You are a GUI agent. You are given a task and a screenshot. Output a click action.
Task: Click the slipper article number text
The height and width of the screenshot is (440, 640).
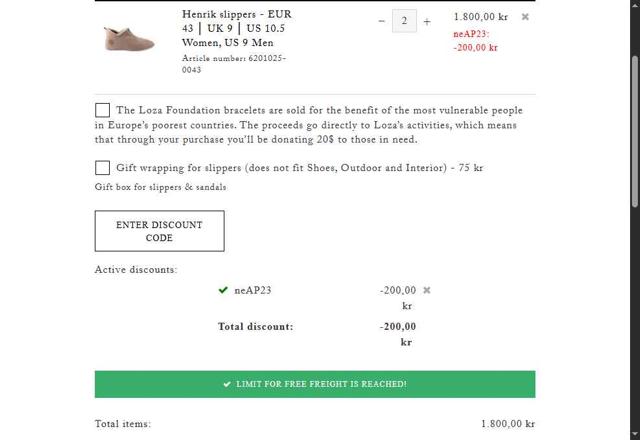(234, 64)
